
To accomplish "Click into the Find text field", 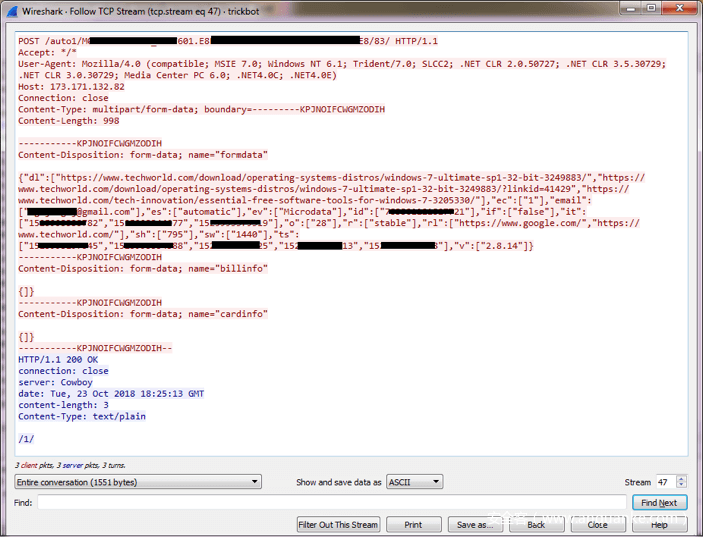I will (331, 502).
